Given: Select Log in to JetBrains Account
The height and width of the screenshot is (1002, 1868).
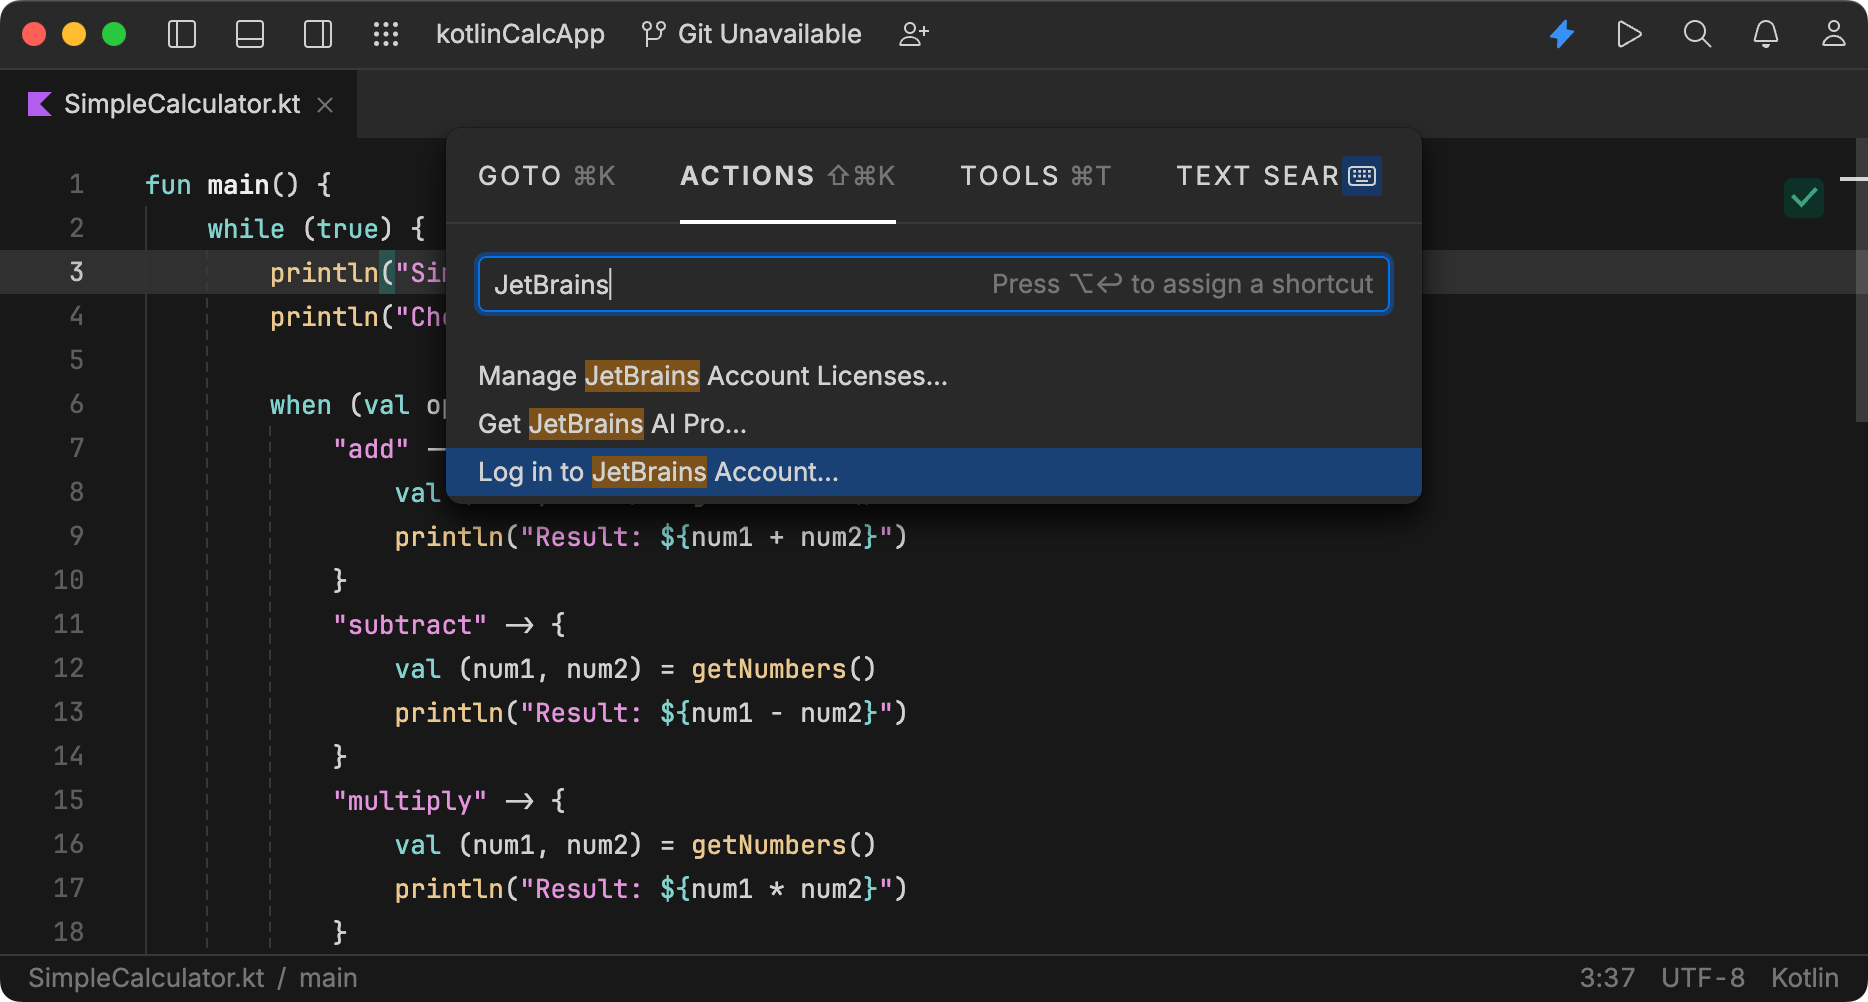Looking at the screenshot, I should (x=658, y=471).
